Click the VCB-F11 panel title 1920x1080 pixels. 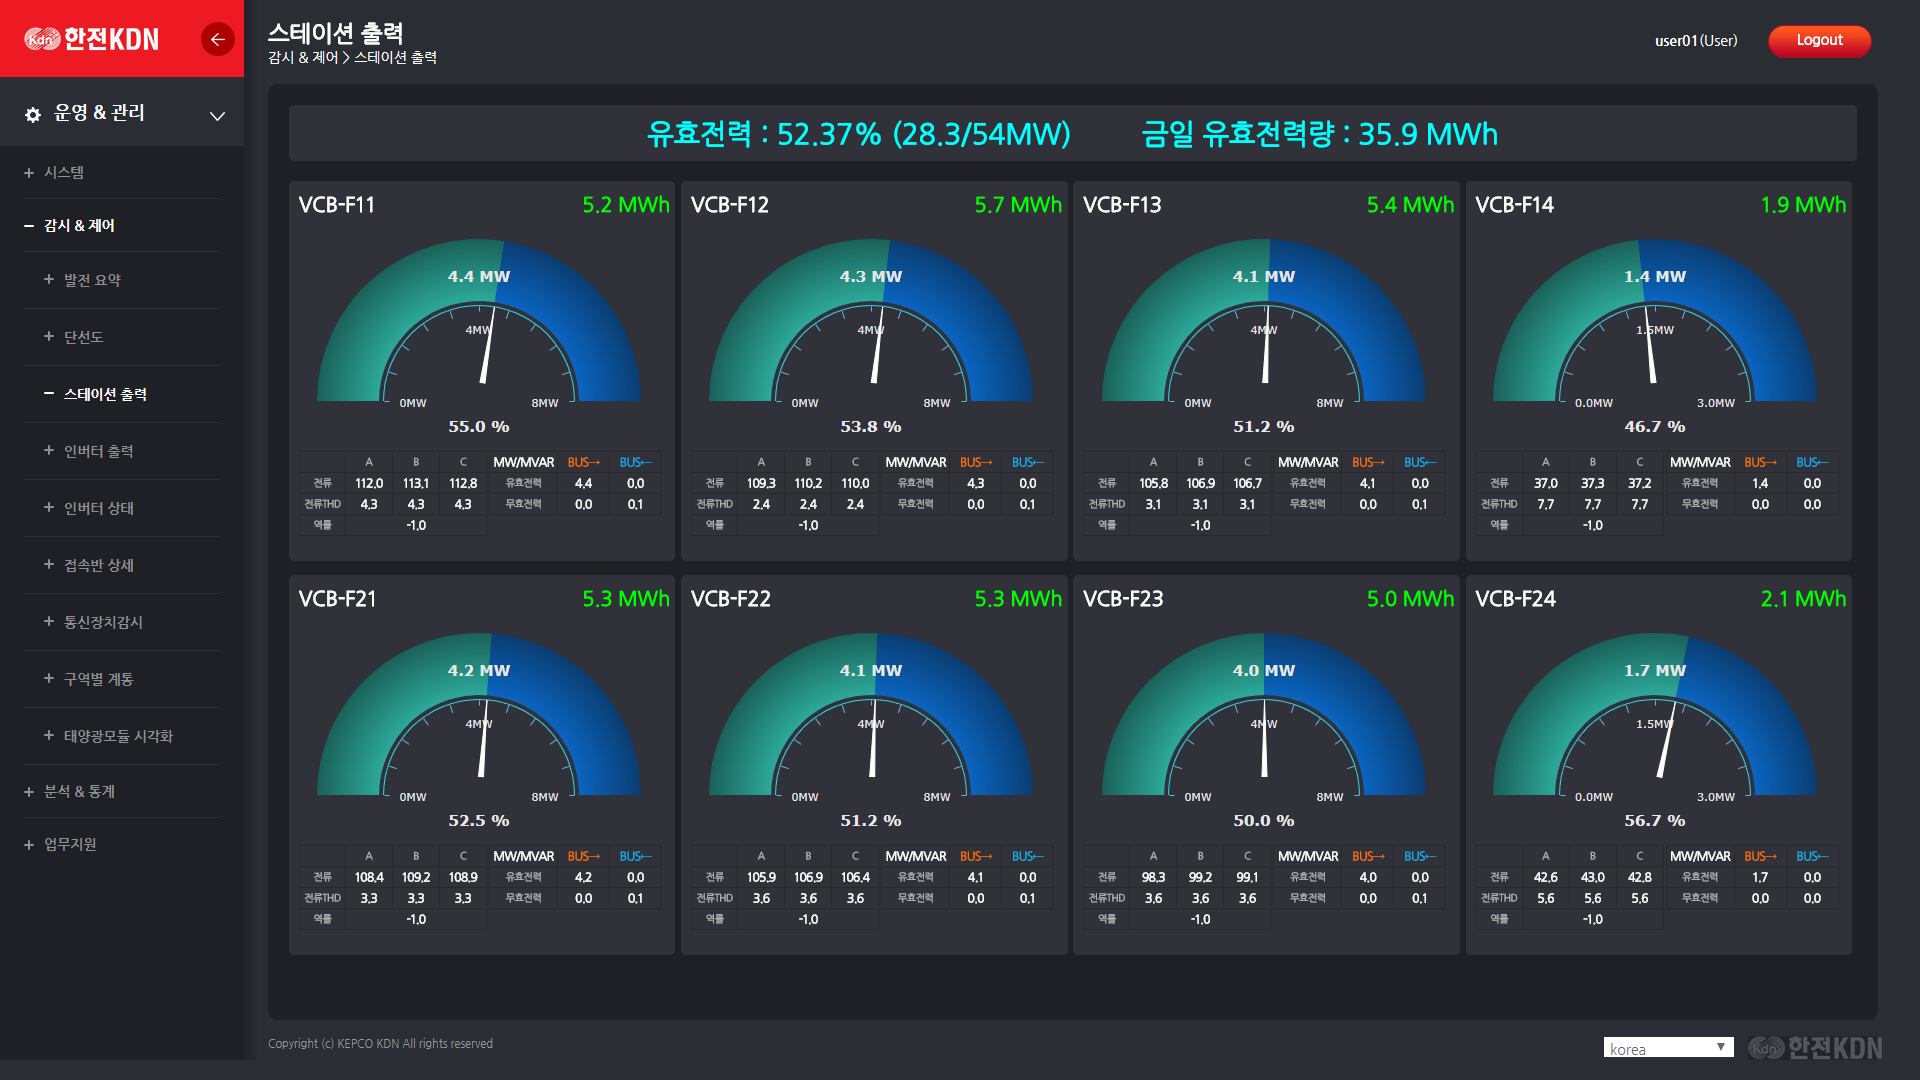[x=337, y=205]
